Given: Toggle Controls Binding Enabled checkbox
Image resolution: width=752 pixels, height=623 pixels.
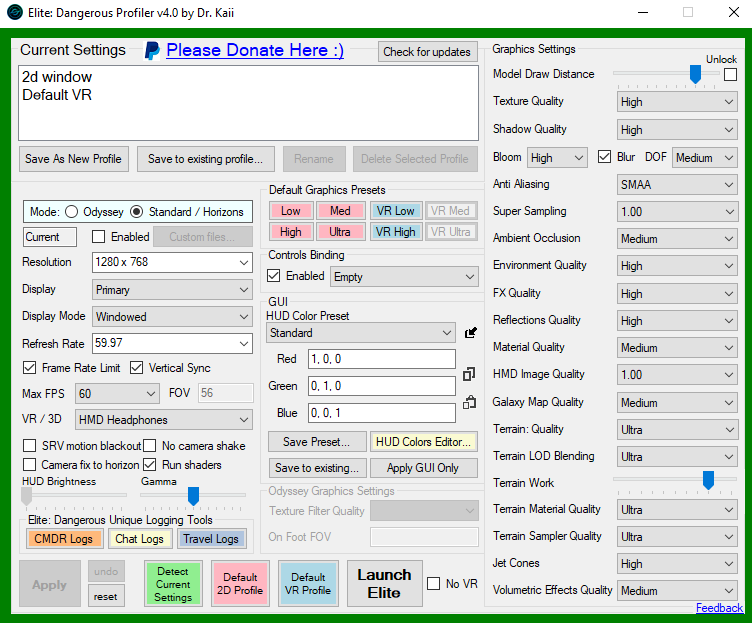Looking at the screenshot, I should point(273,276).
